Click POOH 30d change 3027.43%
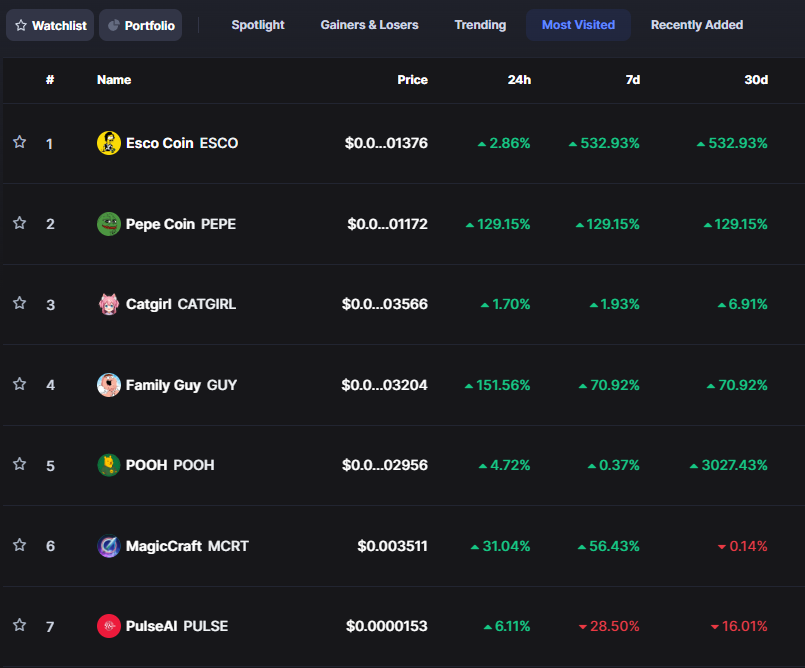Screen dimensions: 805x668 729,465
